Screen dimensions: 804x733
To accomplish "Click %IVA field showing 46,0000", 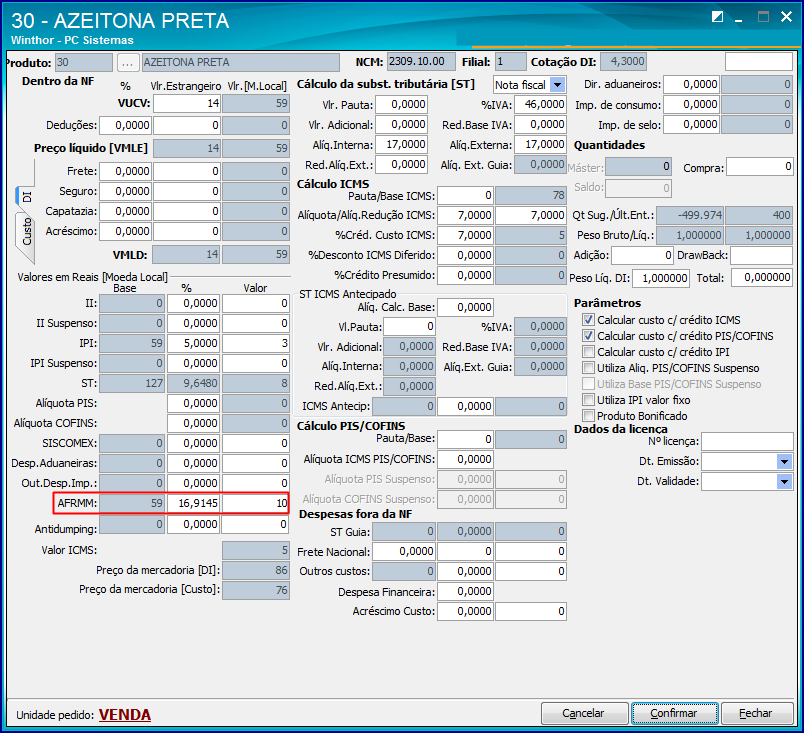I will [x=540, y=105].
